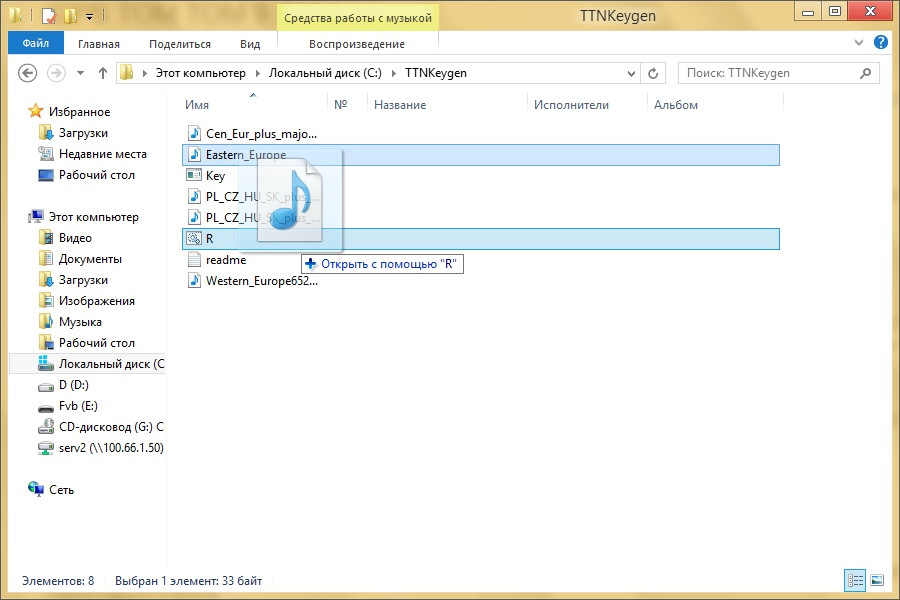Viewport: 900px width, 600px height.
Task: Expand address bar history dropdown
Action: (631, 73)
